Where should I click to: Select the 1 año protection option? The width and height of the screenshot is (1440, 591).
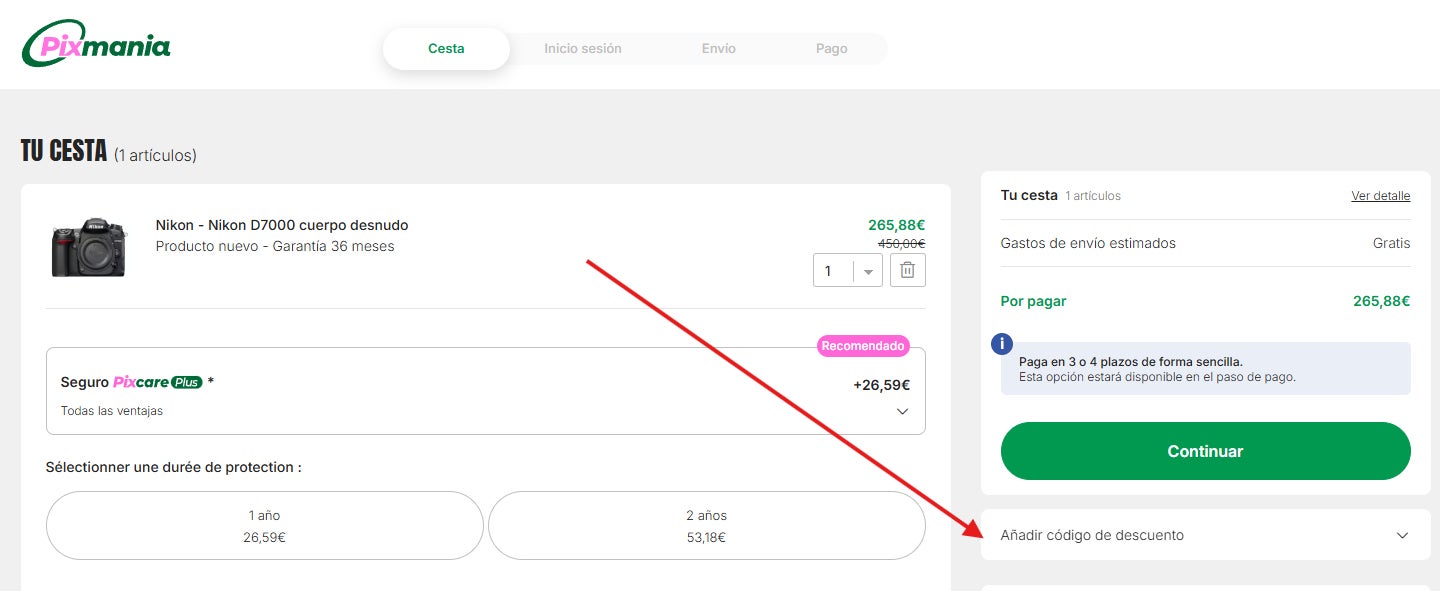tap(265, 526)
